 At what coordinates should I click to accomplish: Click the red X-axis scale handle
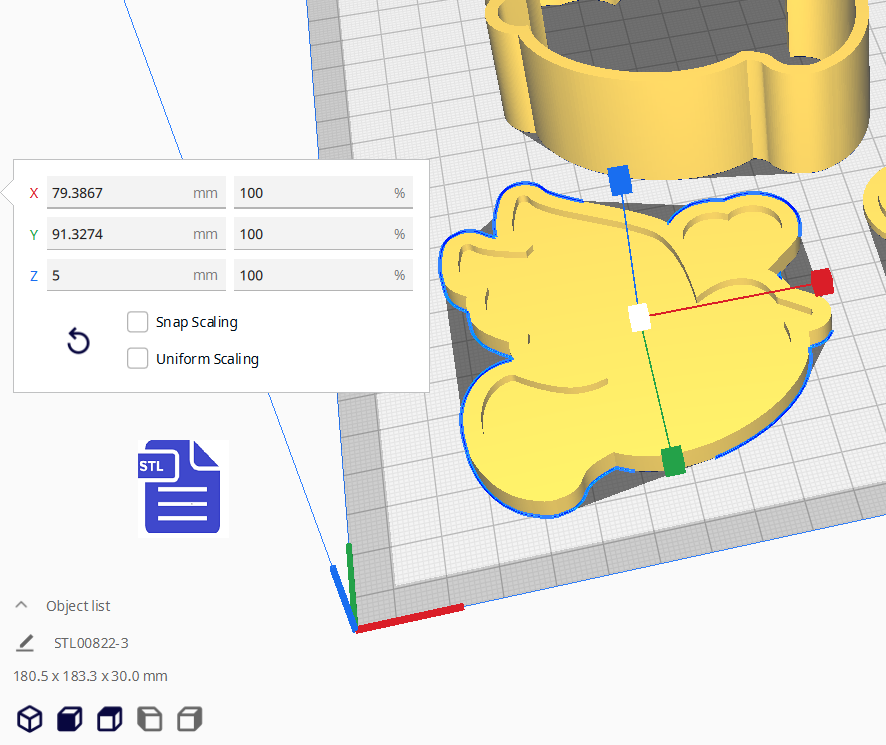click(x=822, y=282)
